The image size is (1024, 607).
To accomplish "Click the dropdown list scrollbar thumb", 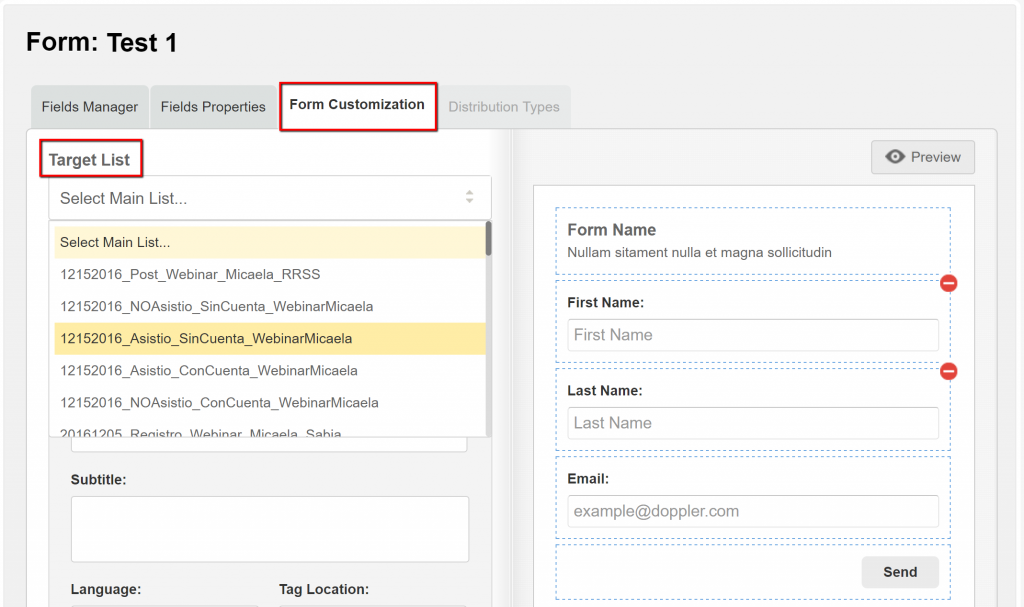I will coord(488,238).
